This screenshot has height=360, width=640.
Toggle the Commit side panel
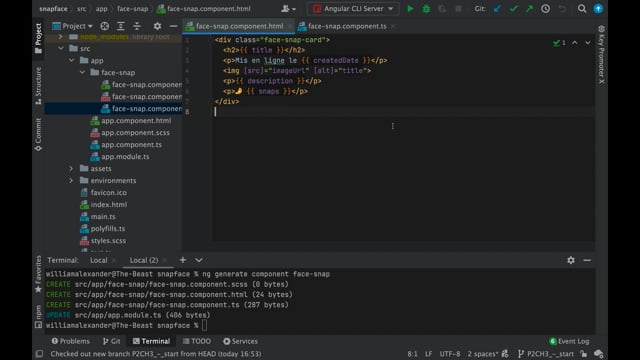(38, 135)
